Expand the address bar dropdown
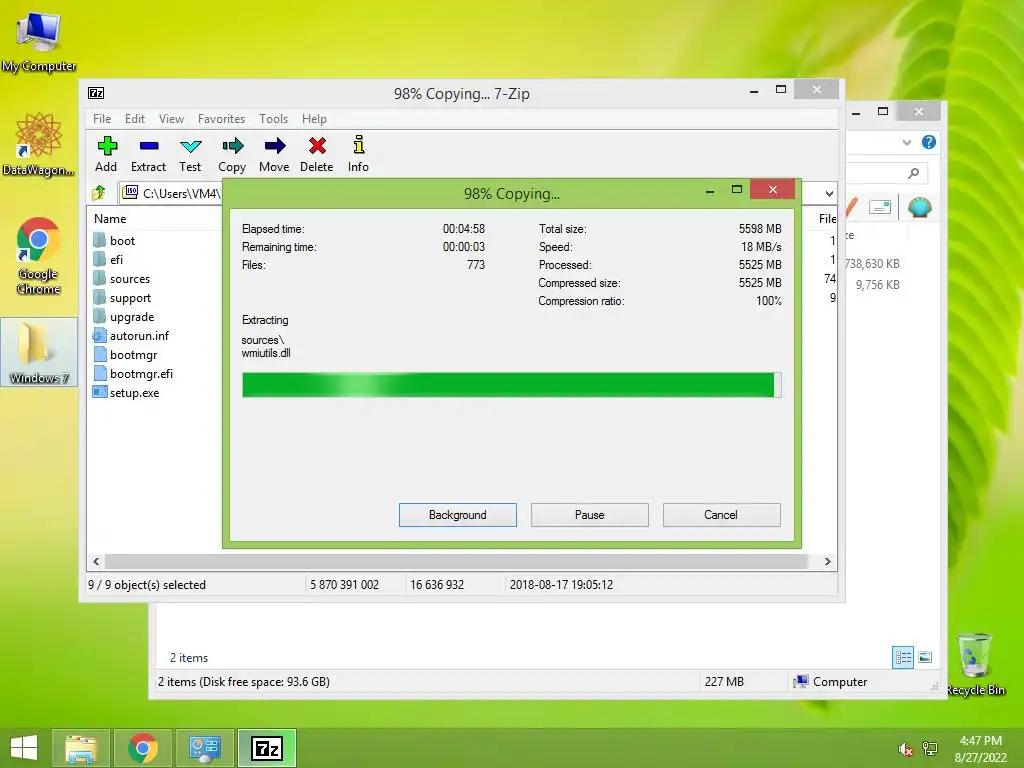The image size is (1024, 768). click(829, 193)
